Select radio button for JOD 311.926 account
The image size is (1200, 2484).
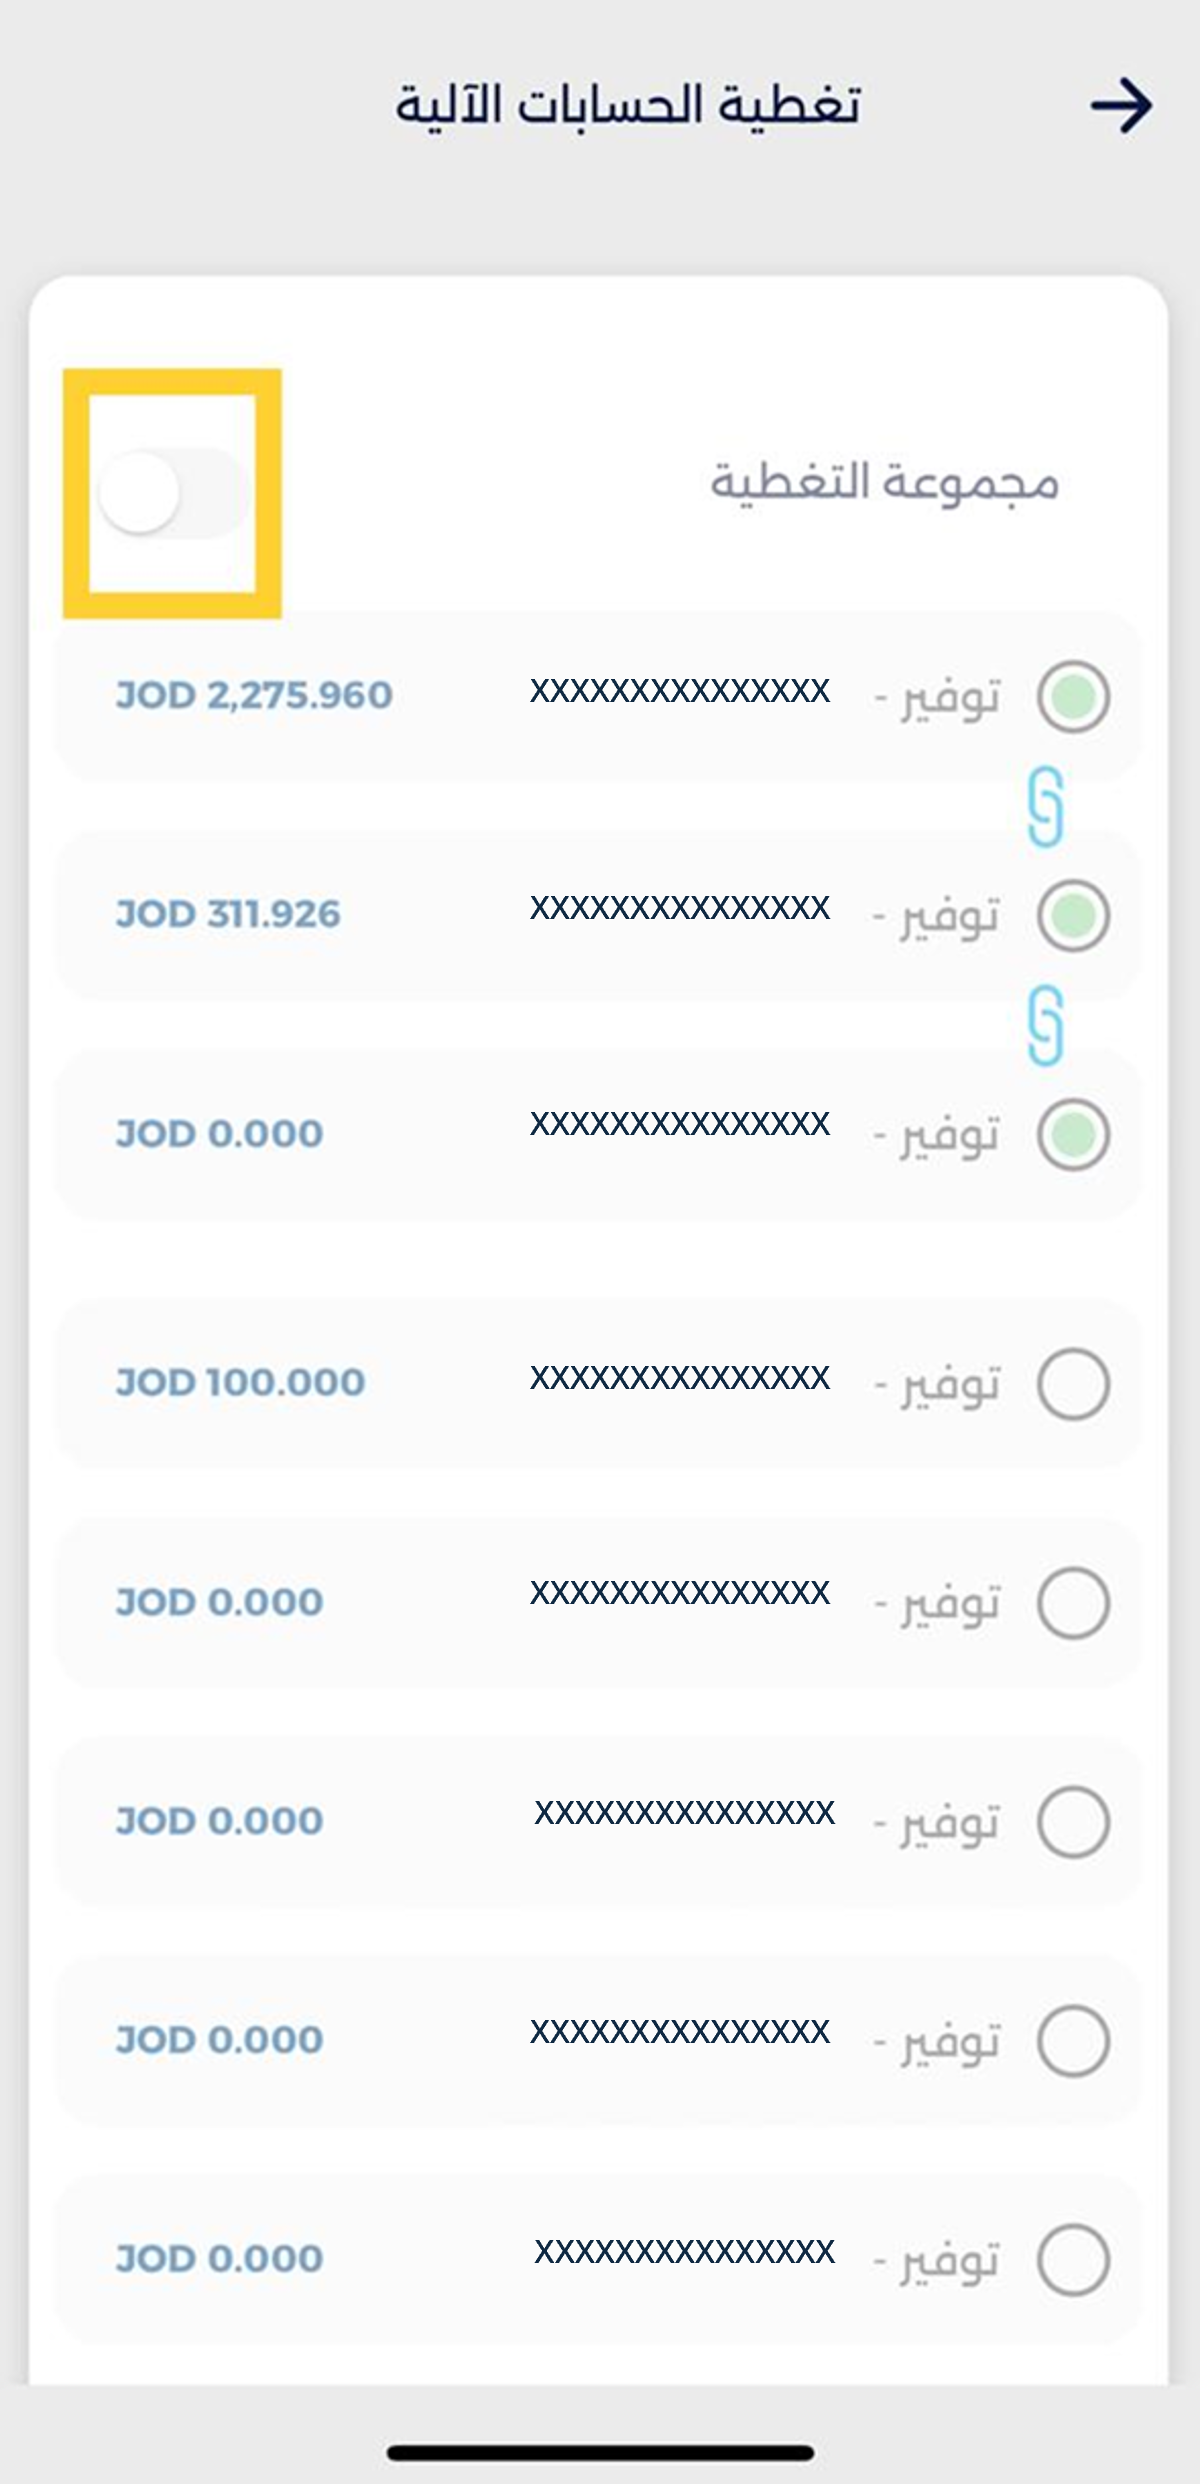[1073, 915]
